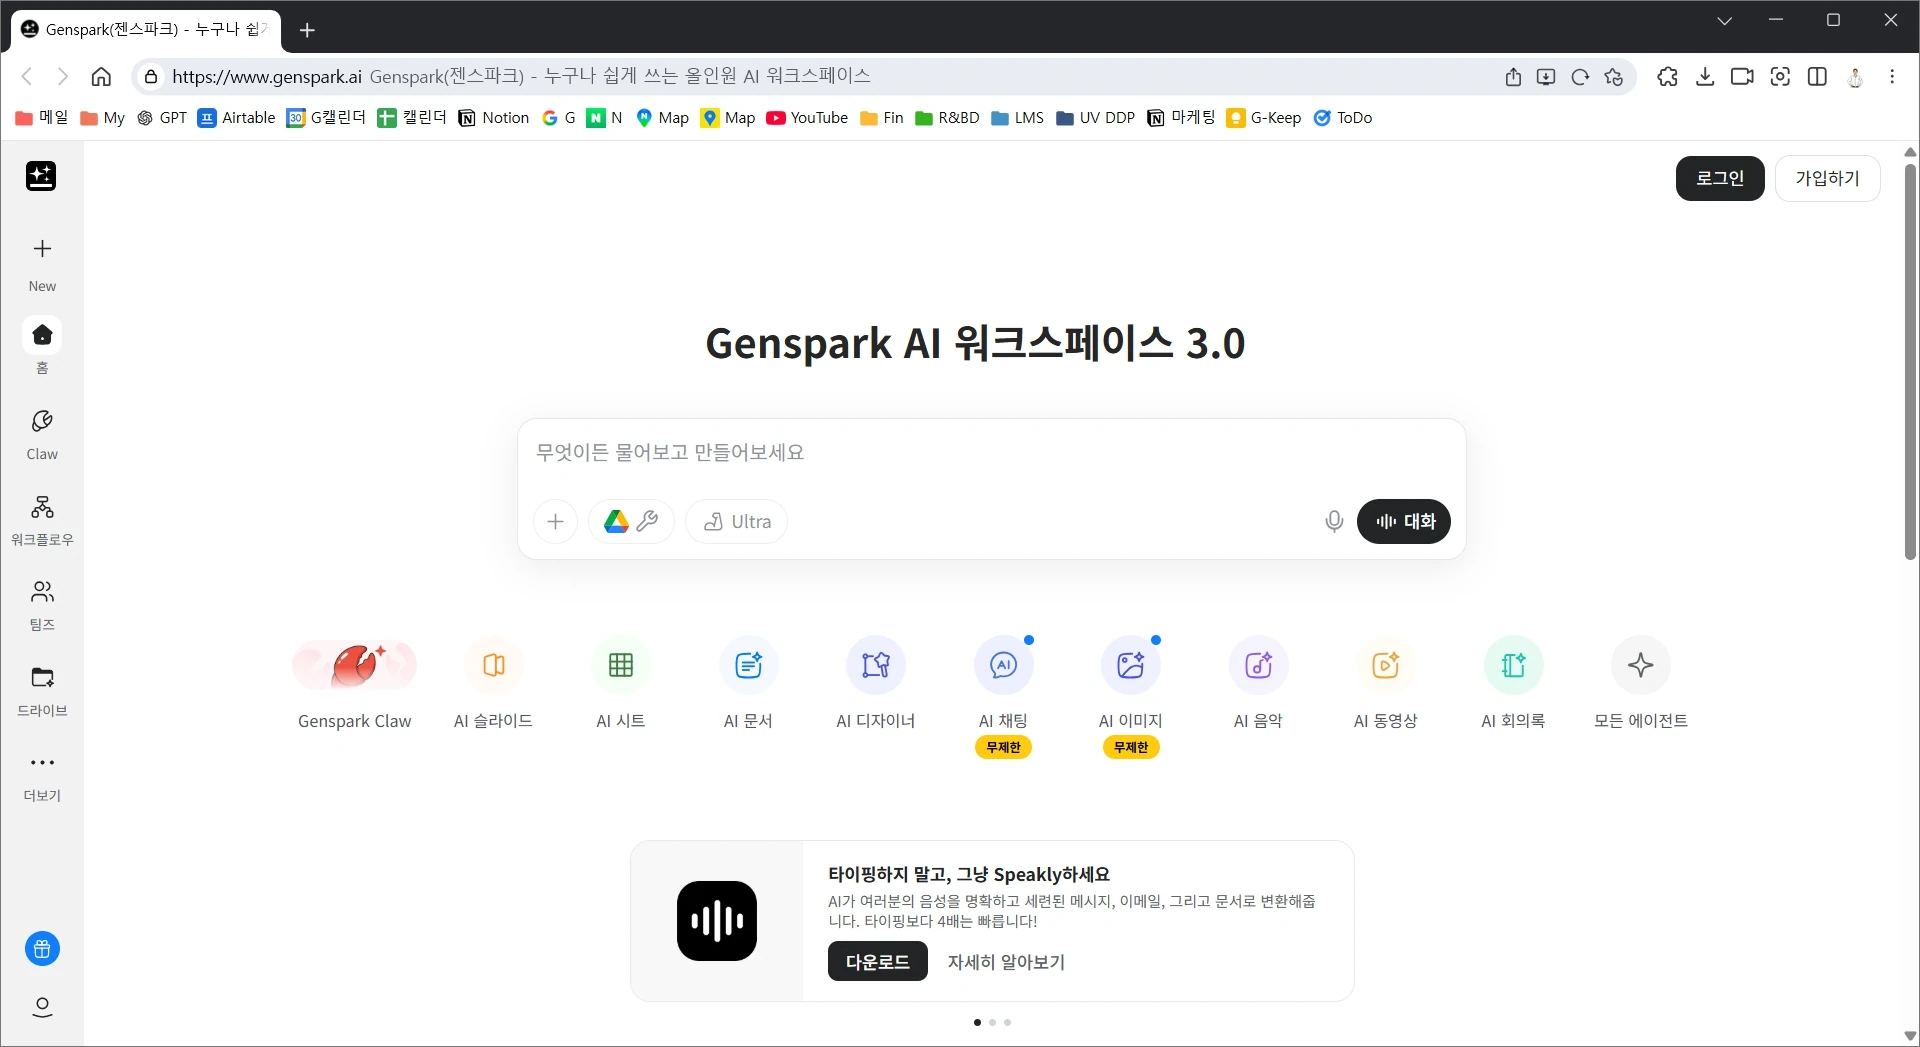Click the share icon in the address bar

(x=1513, y=77)
